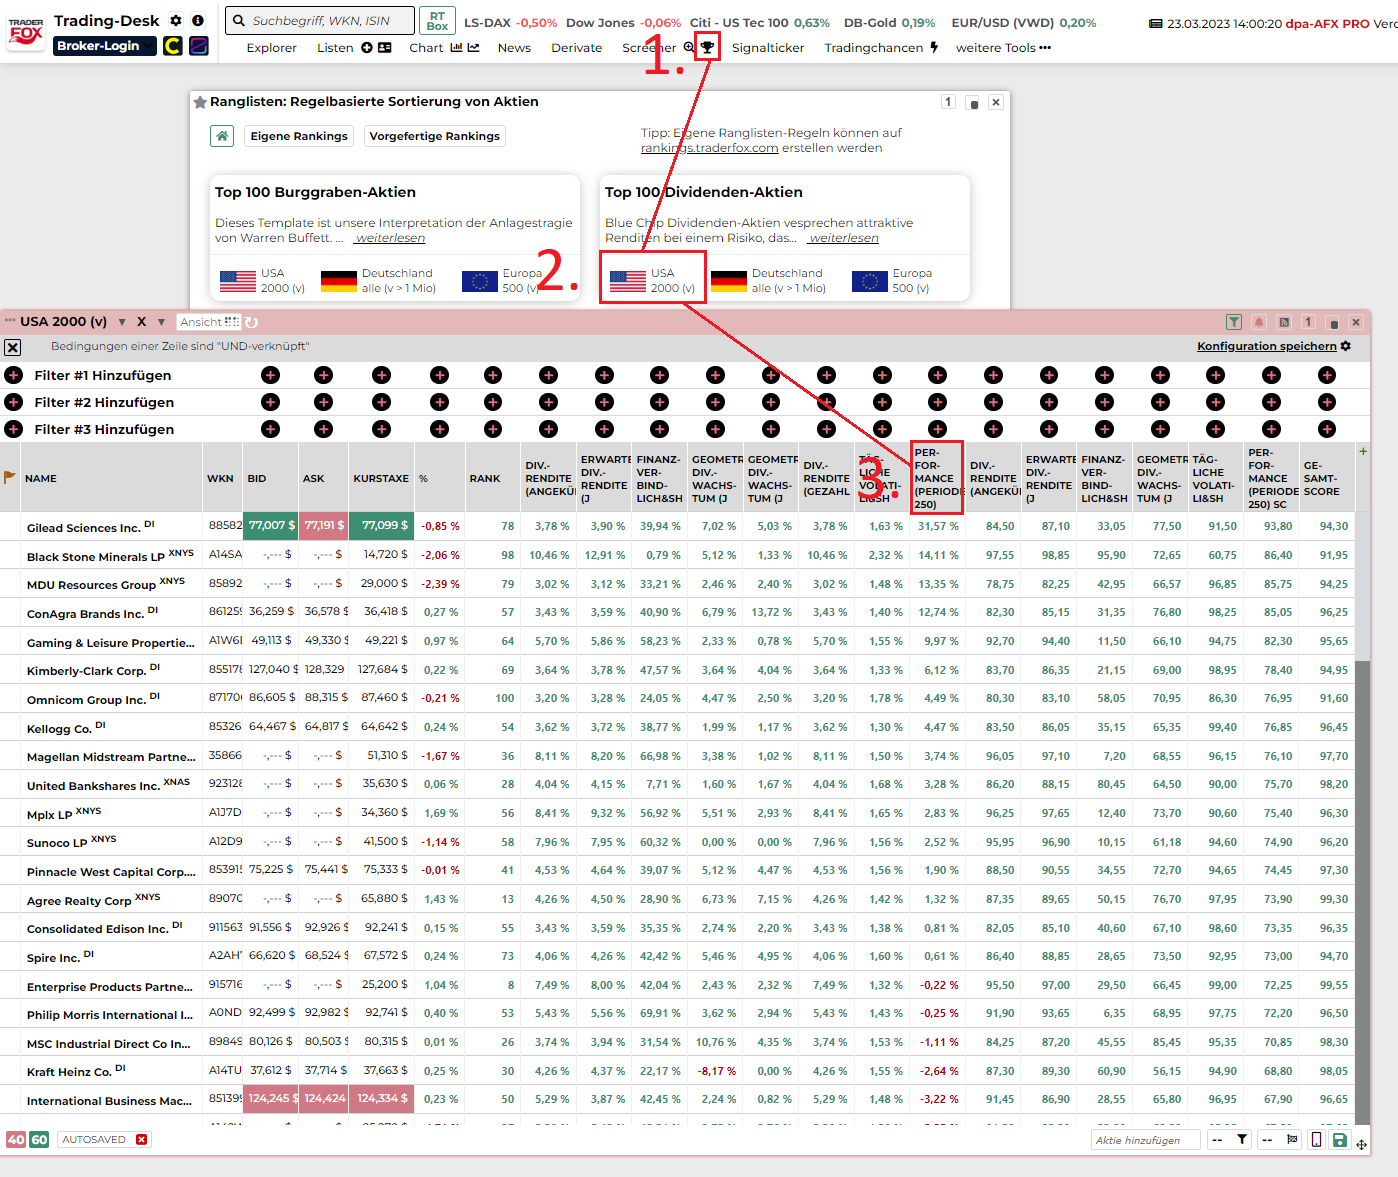Switch to Eigene Rankings tab
This screenshot has width=1398, height=1177.
[x=299, y=136]
